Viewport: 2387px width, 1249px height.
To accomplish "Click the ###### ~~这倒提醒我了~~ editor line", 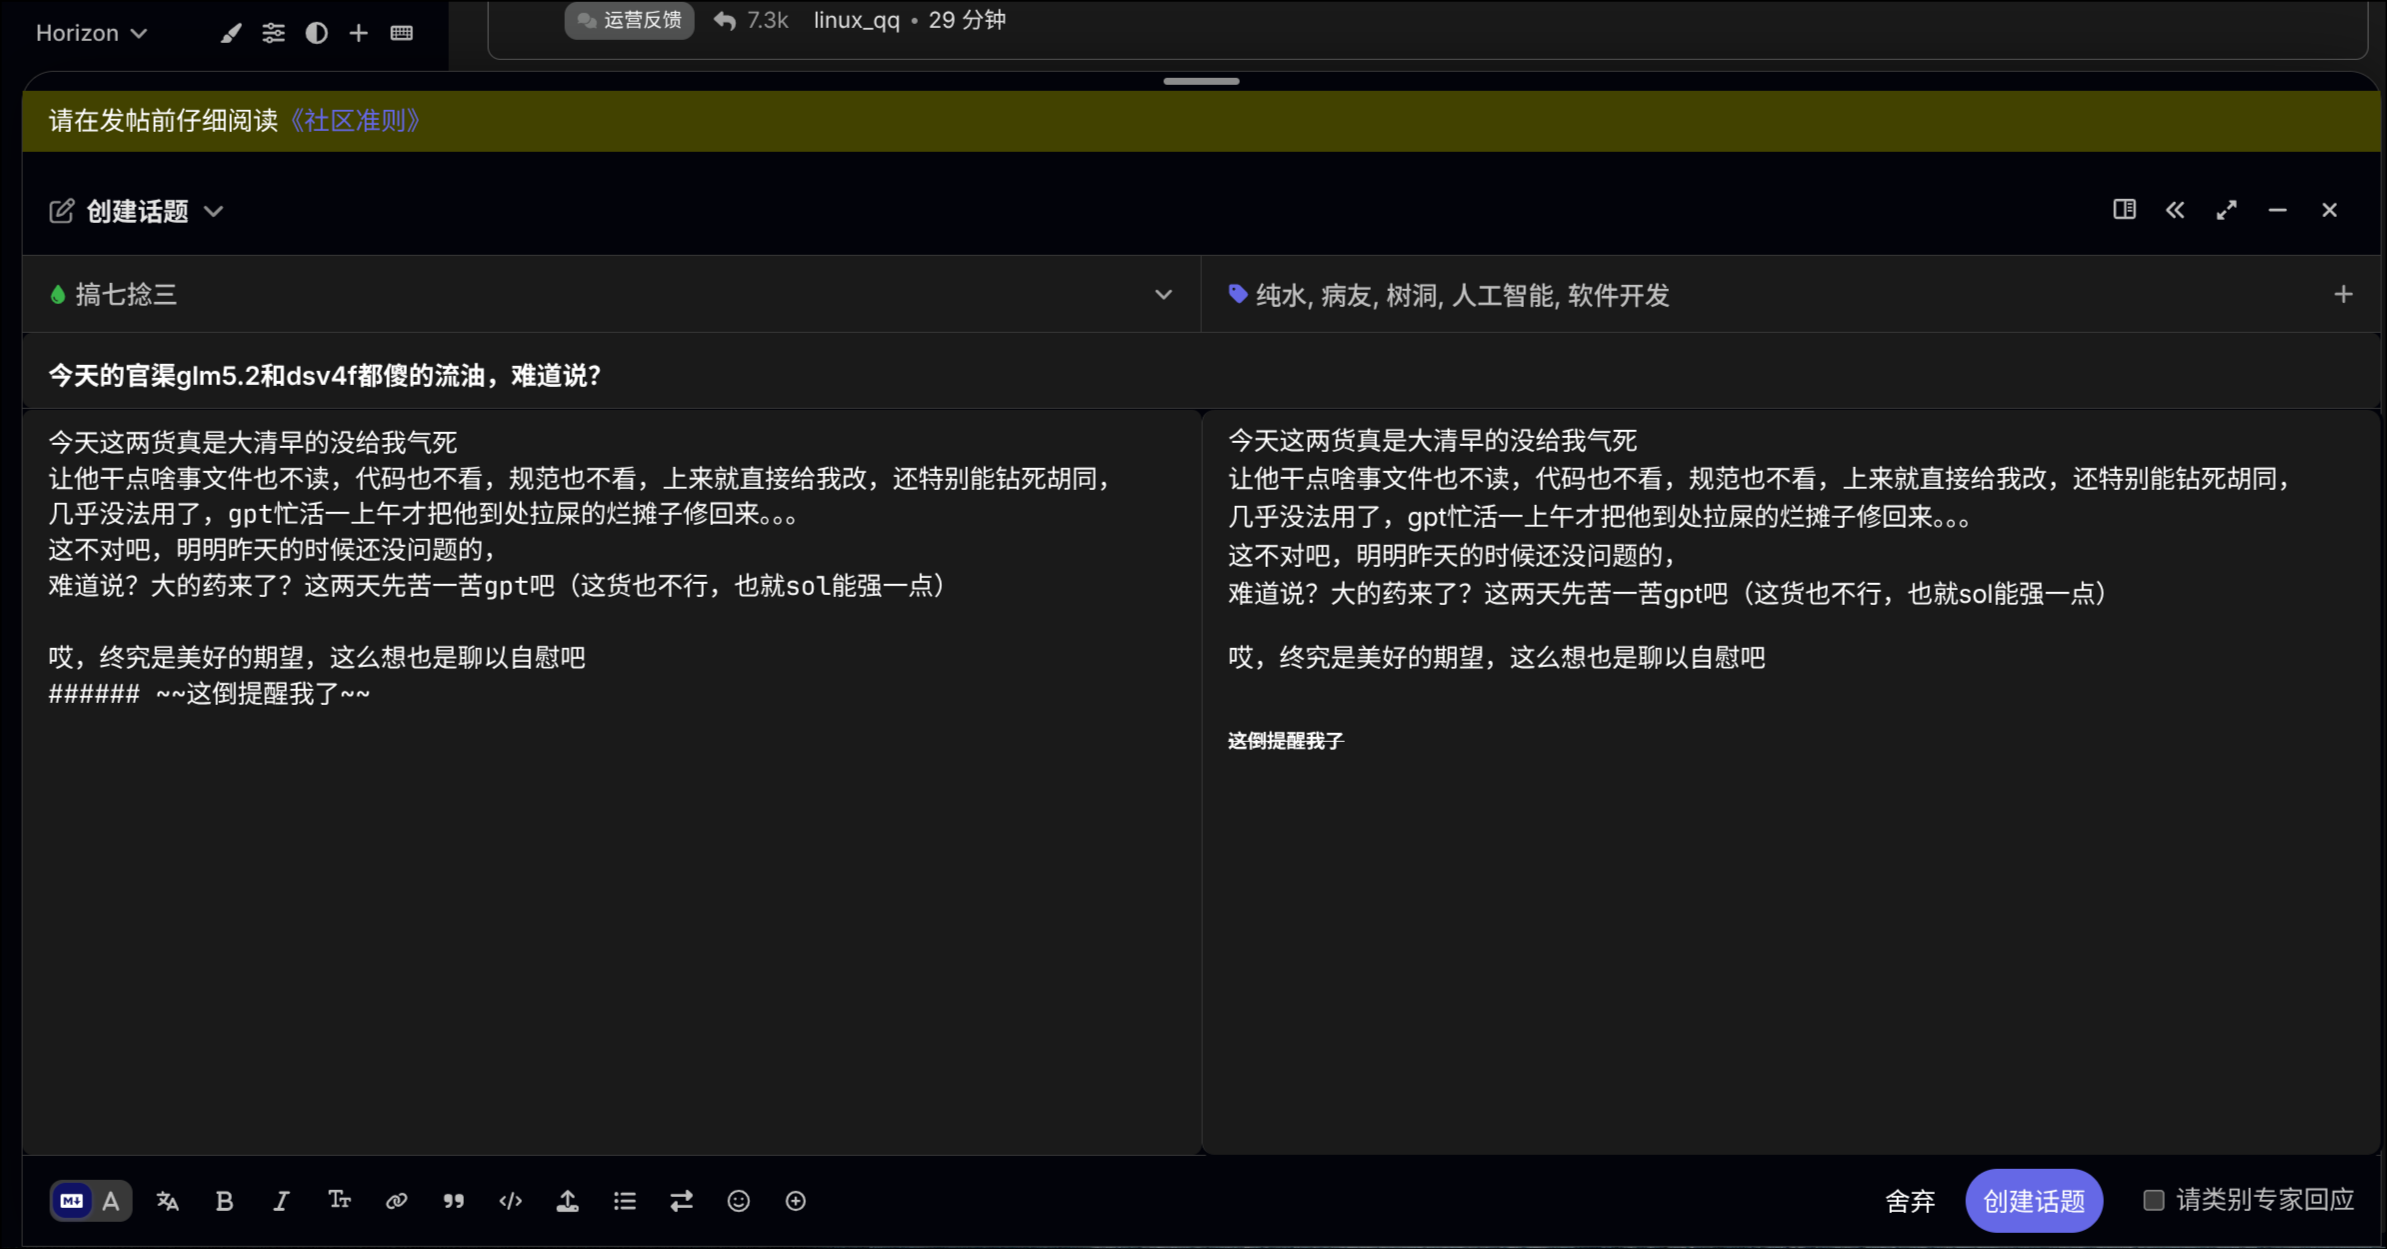I will 209,694.
